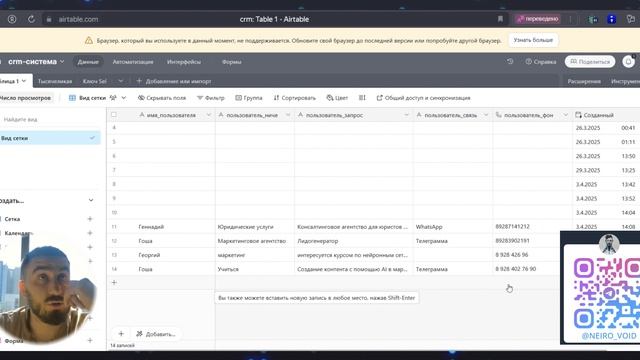Image resolution: width=640 pixels, height=360 pixels.
Task: Open the Сортировать tool
Action: click(x=294, y=98)
